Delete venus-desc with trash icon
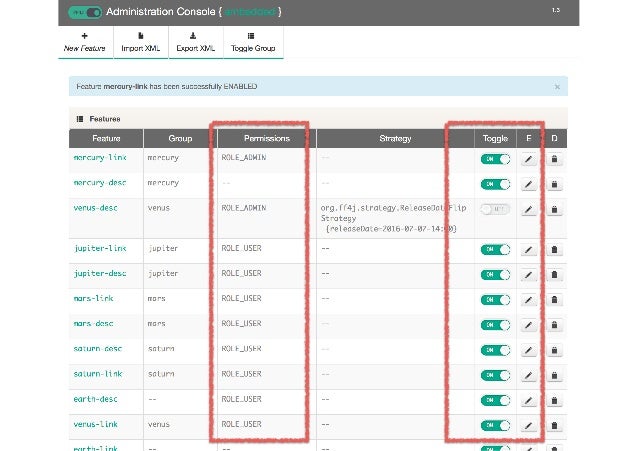The width and height of the screenshot is (638, 451). [x=554, y=210]
